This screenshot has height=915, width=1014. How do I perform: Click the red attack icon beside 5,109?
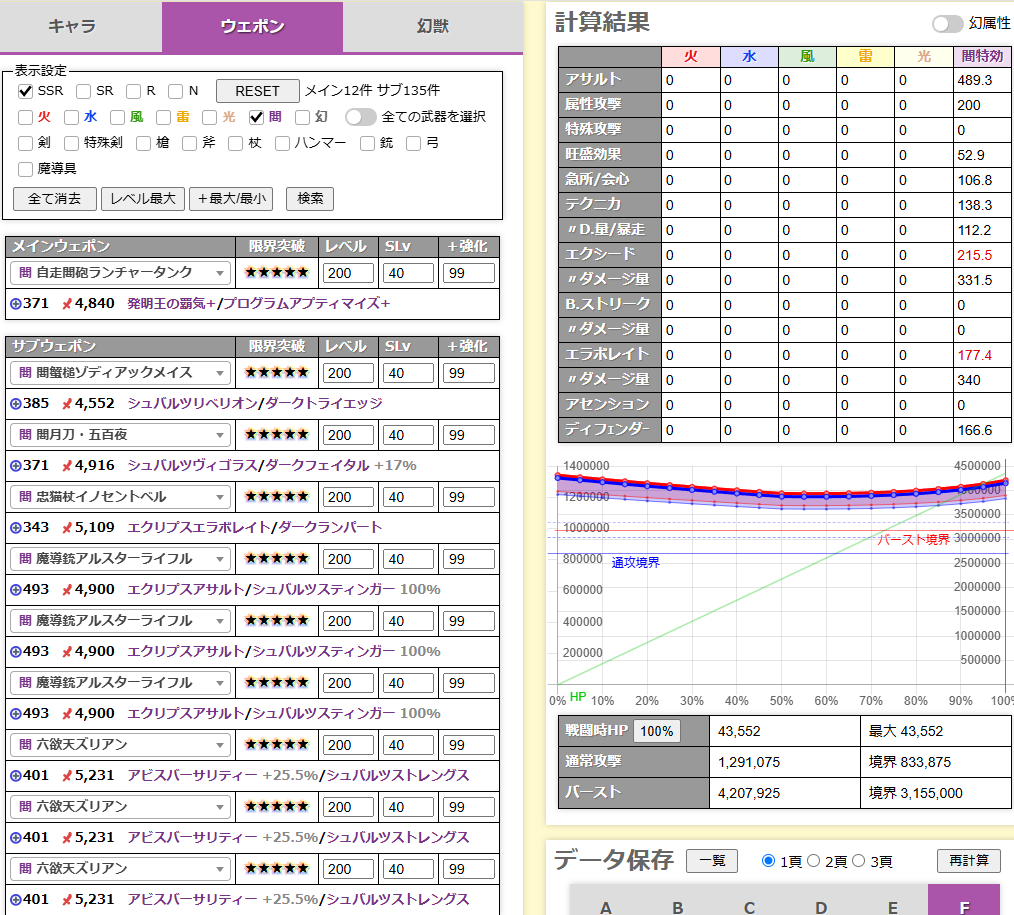pos(67,528)
